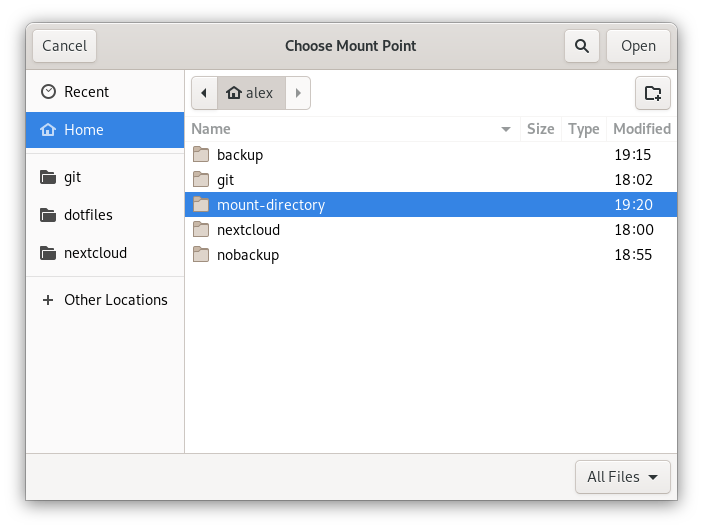
Task: Click the nobackup folder icon
Action: 201,255
